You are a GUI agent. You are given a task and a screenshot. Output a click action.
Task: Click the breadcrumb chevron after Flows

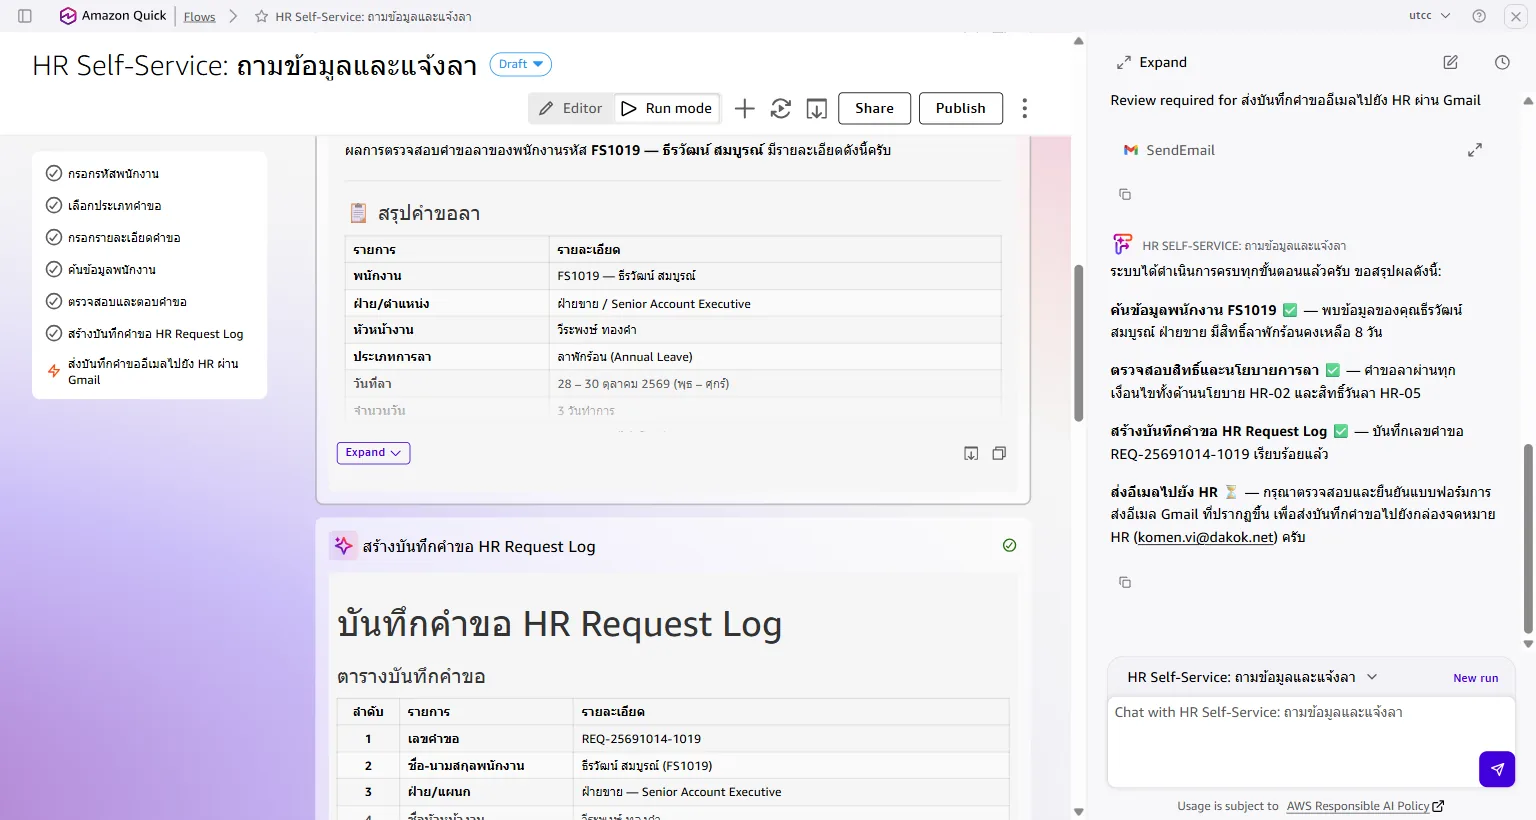233,17
